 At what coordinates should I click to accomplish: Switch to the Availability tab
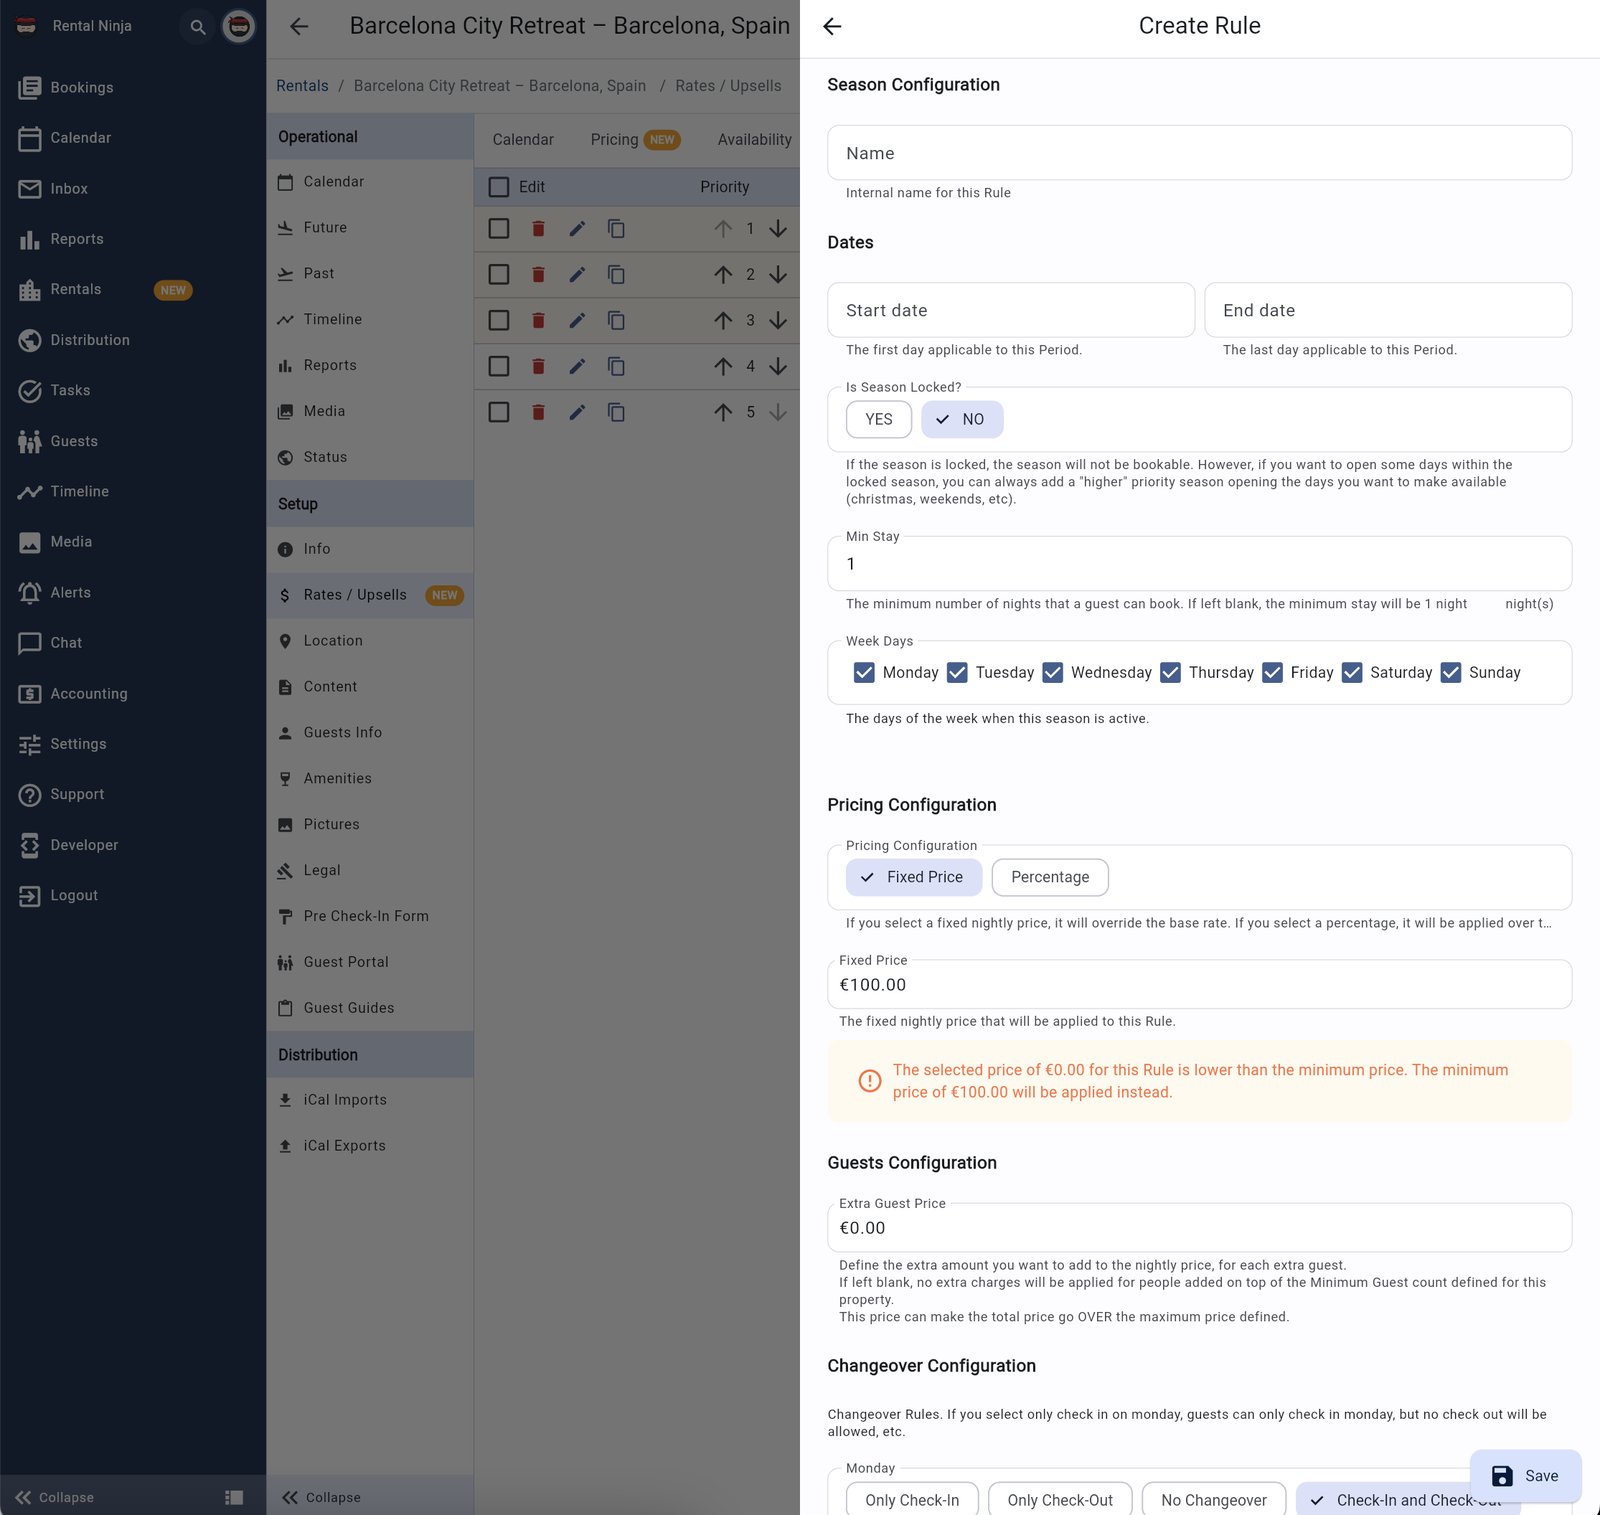click(755, 139)
